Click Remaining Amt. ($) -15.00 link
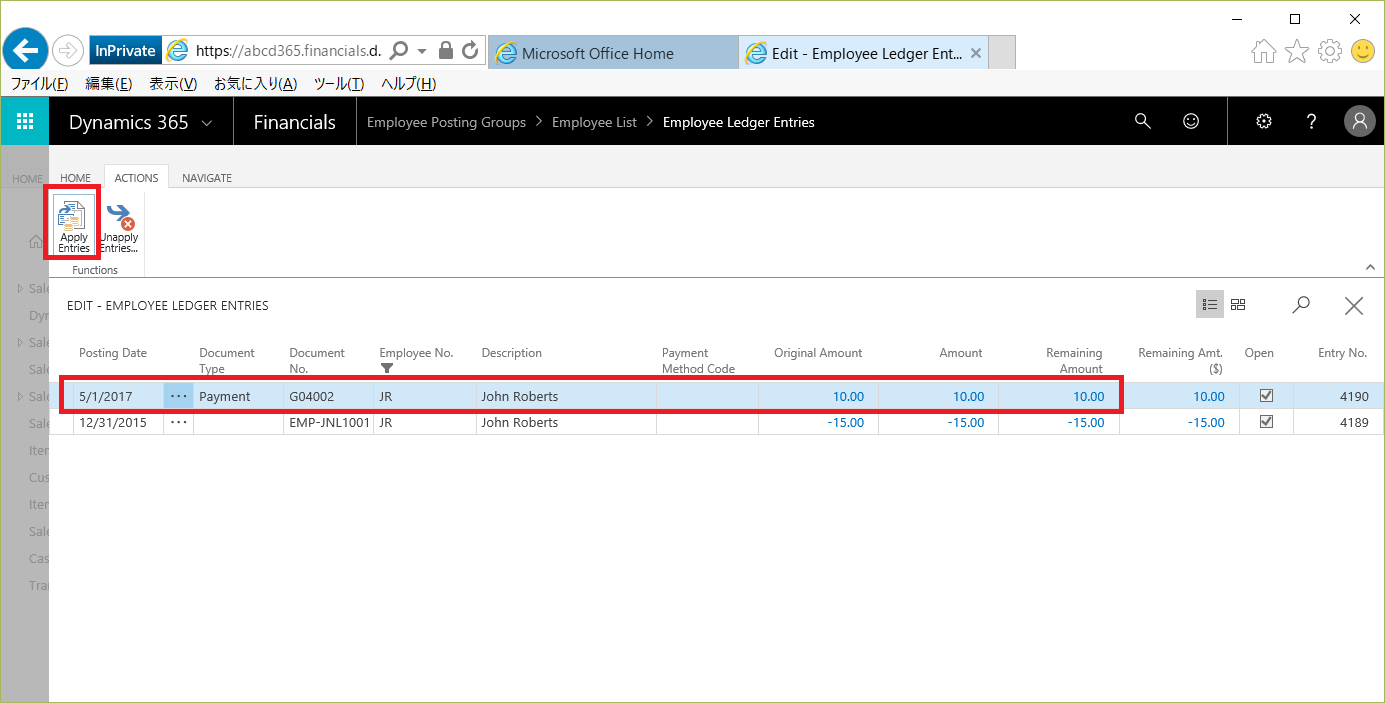Image resolution: width=1385 pixels, height=703 pixels. tap(1206, 422)
